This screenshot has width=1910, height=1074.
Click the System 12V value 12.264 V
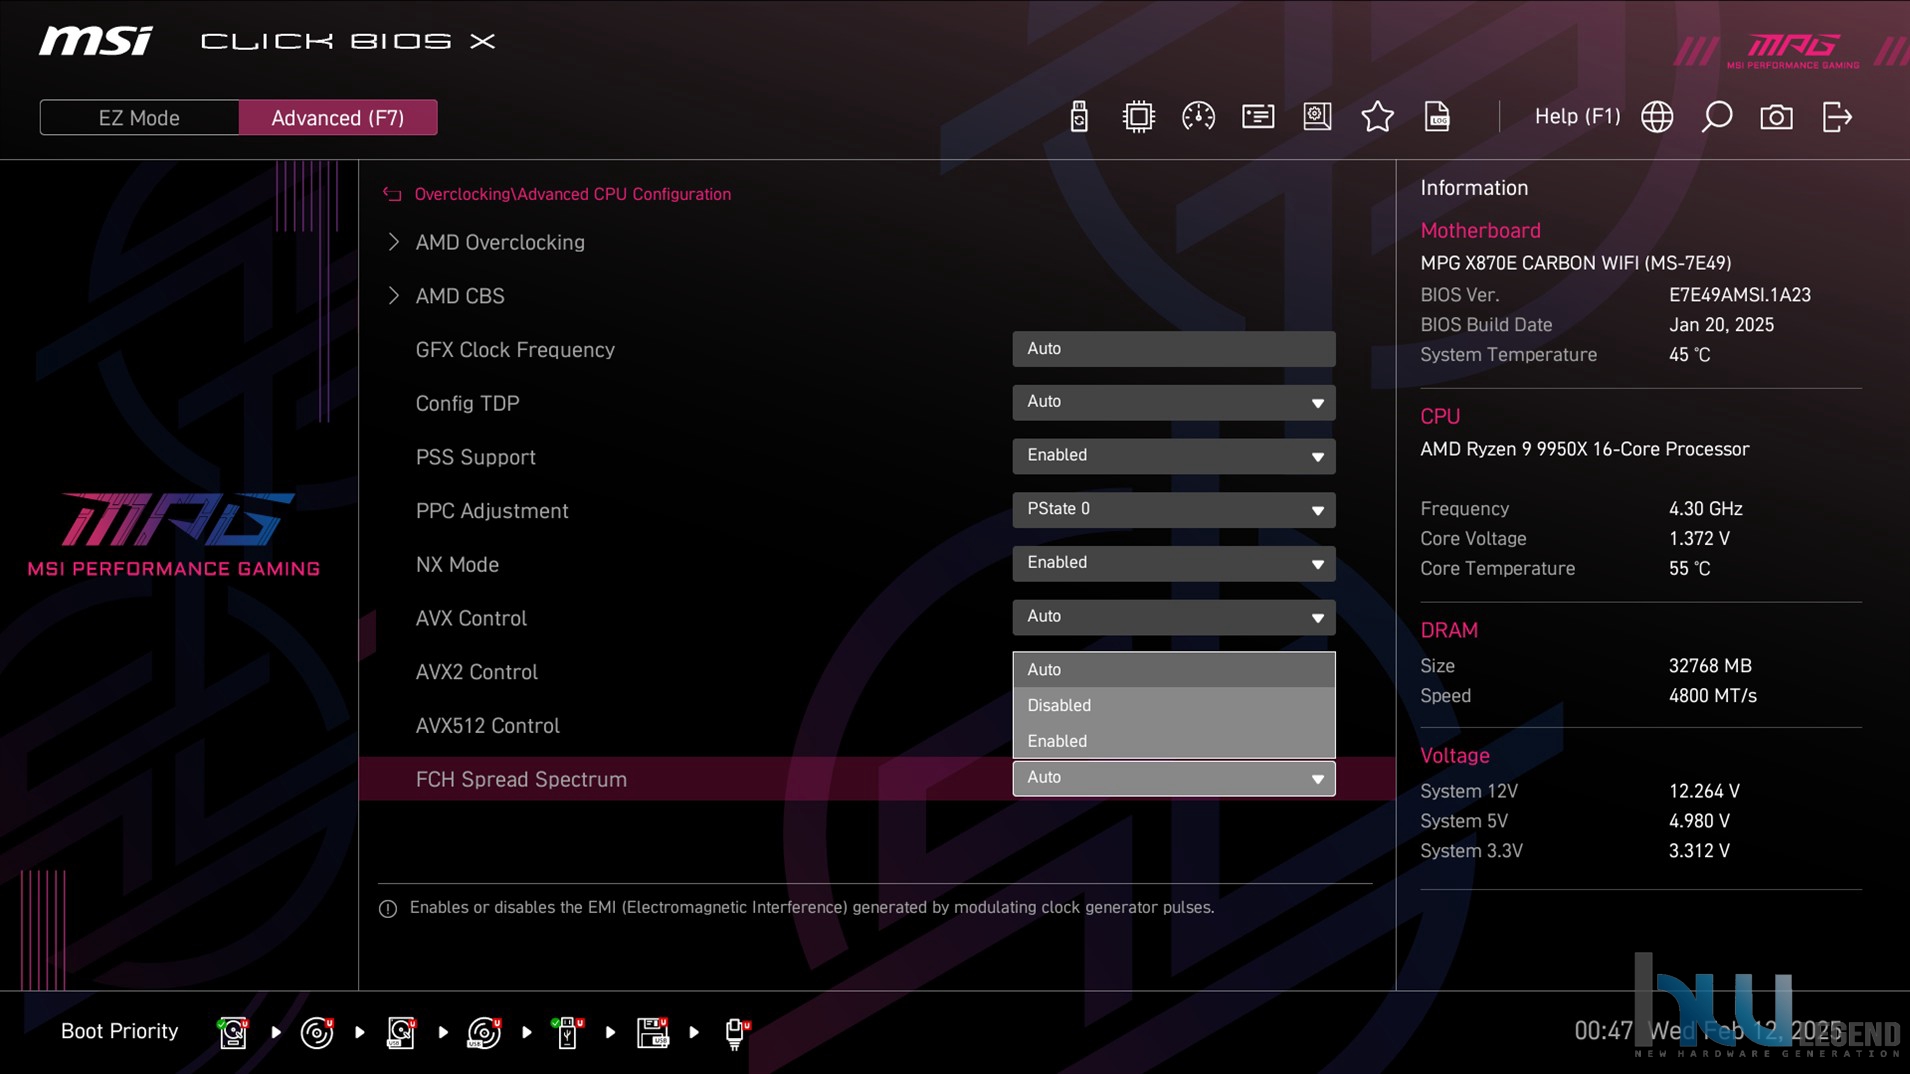(1704, 791)
